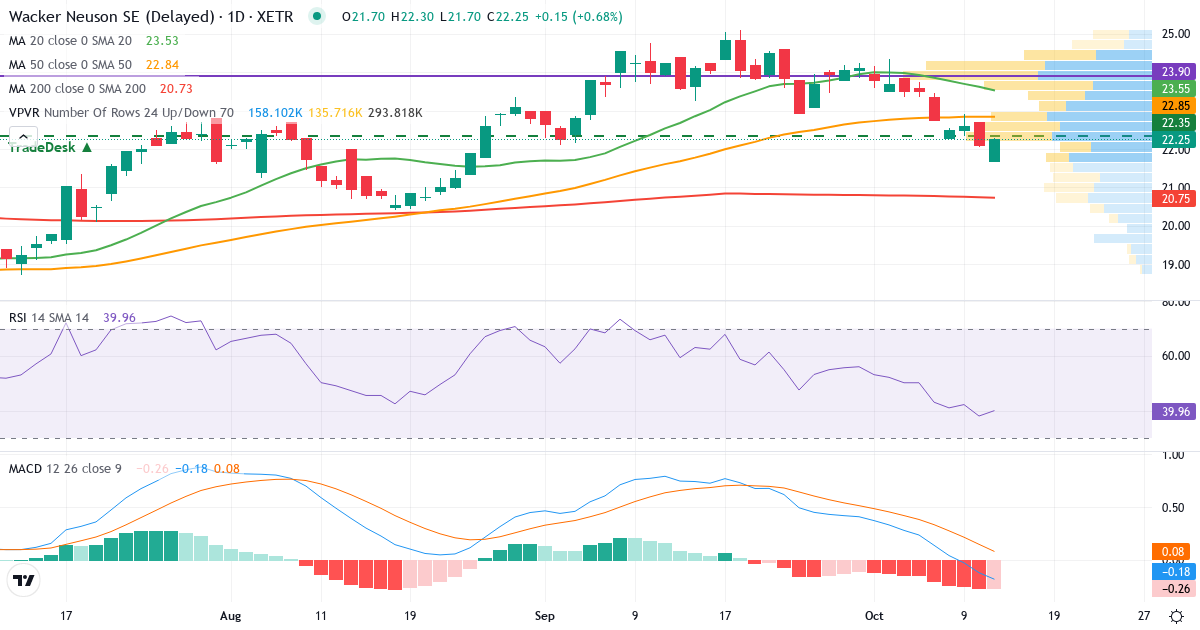Click the green market status dot

point(317,16)
